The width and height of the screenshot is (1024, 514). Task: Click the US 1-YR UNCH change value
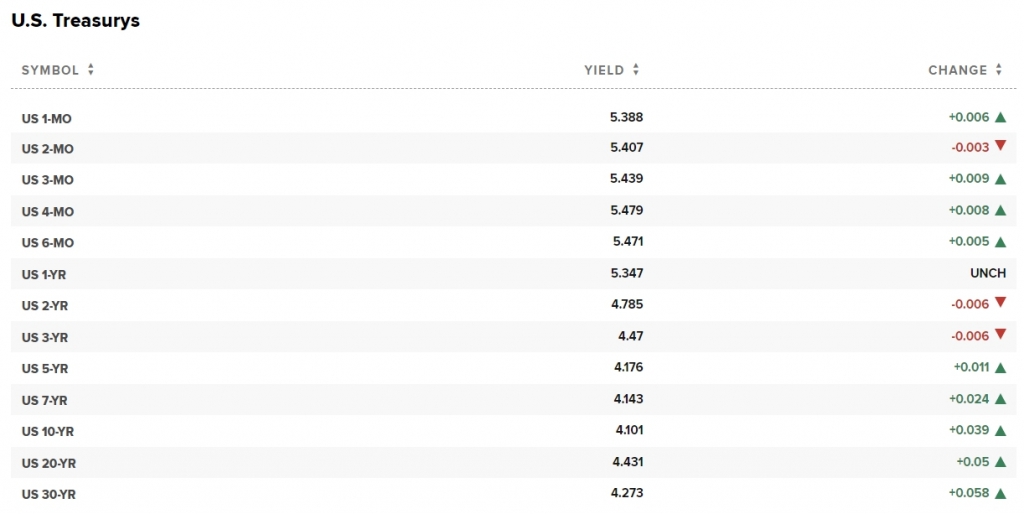click(987, 273)
